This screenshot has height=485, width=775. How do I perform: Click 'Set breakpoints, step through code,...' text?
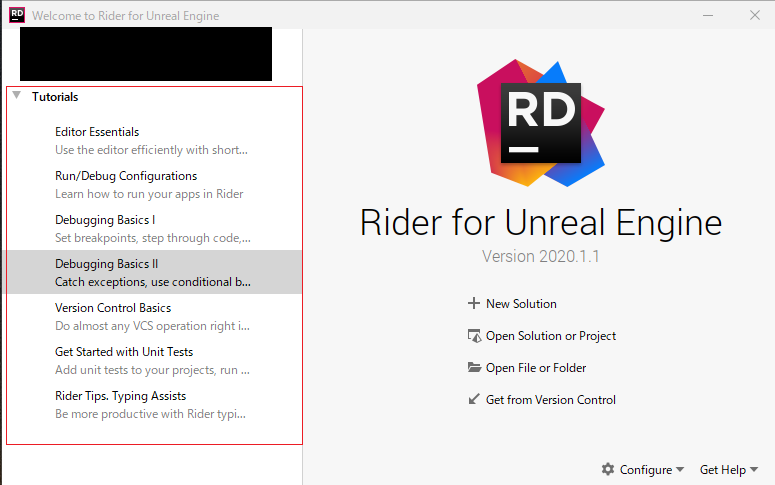[x=153, y=238]
